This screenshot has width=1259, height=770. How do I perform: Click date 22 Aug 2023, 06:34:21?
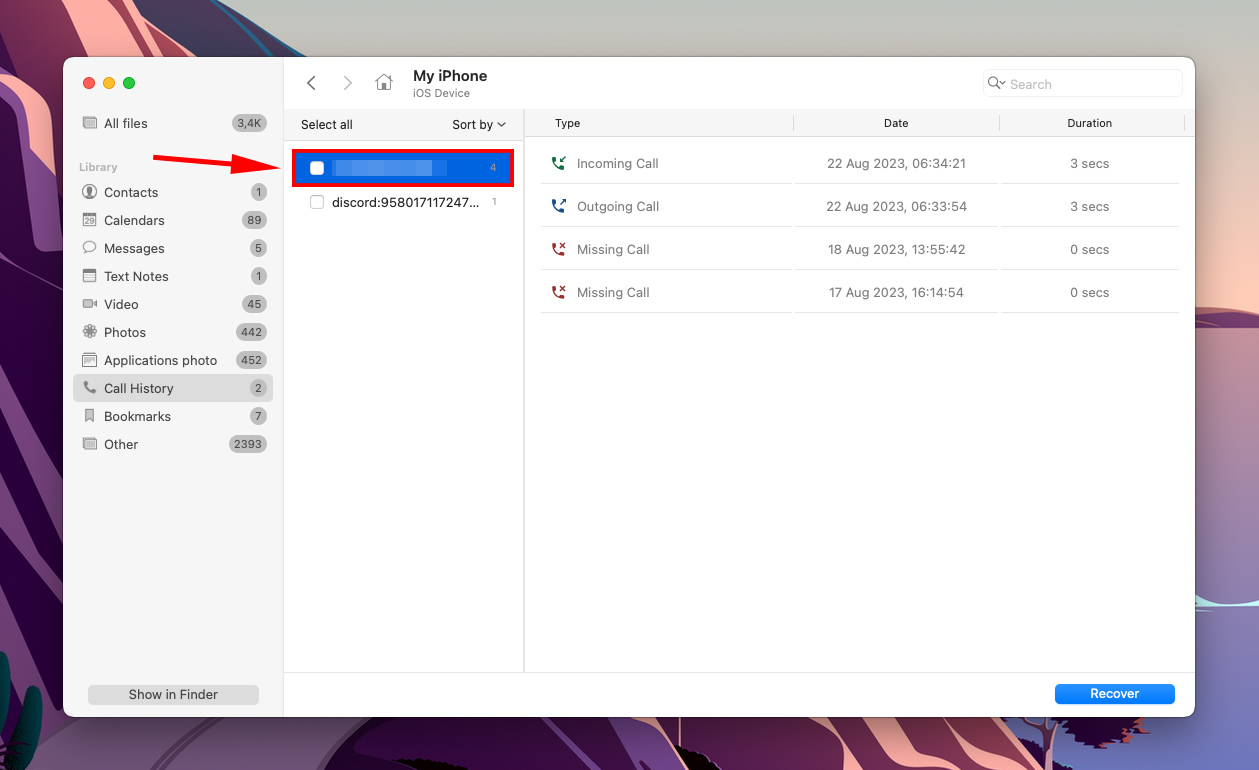[896, 163]
